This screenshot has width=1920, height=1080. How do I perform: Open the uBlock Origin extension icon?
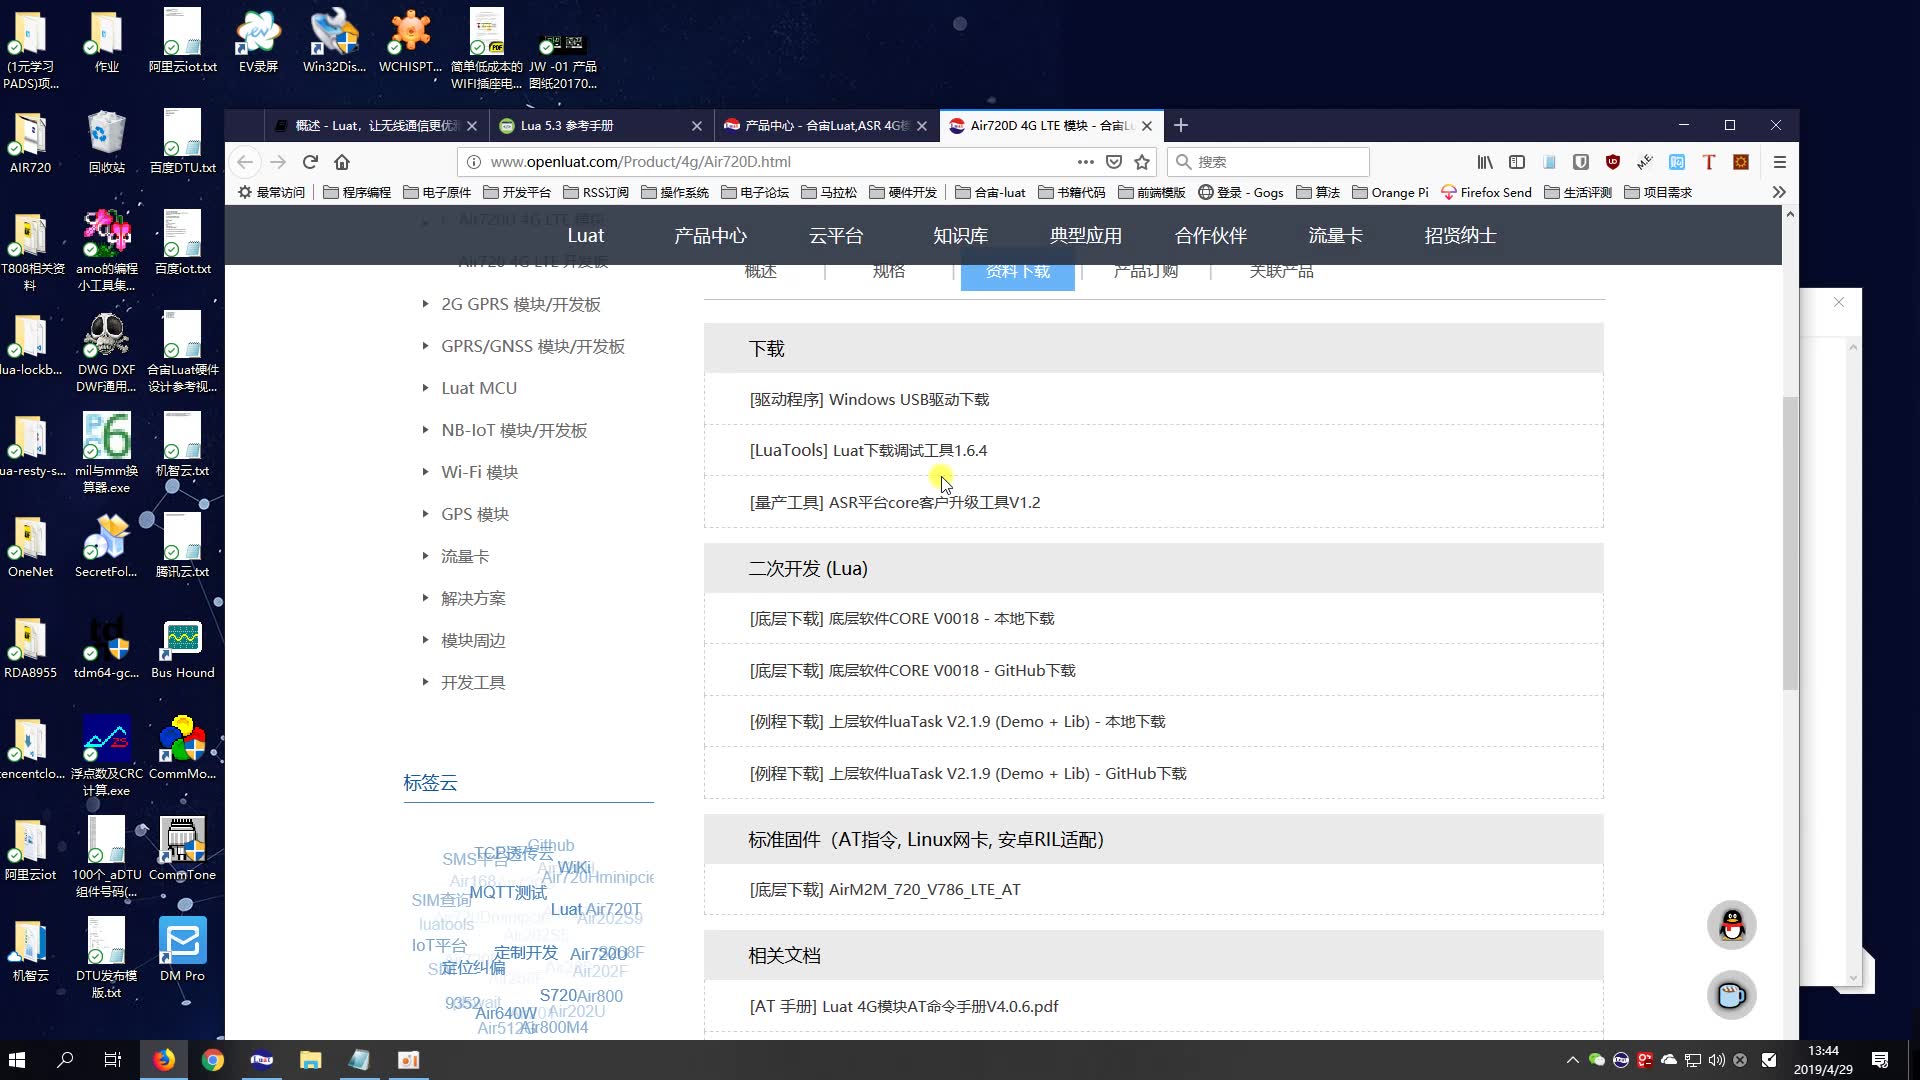pyautogui.click(x=1612, y=162)
